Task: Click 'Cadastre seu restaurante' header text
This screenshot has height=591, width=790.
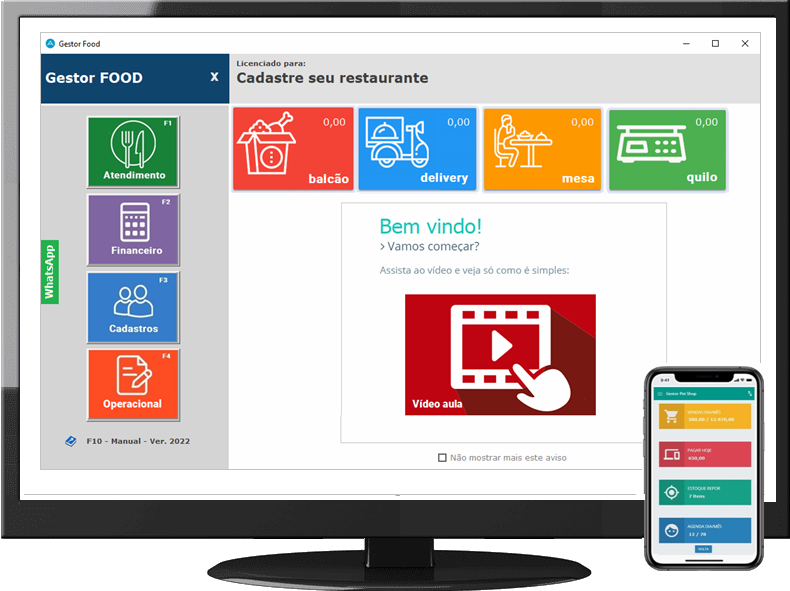Action: 332,78
